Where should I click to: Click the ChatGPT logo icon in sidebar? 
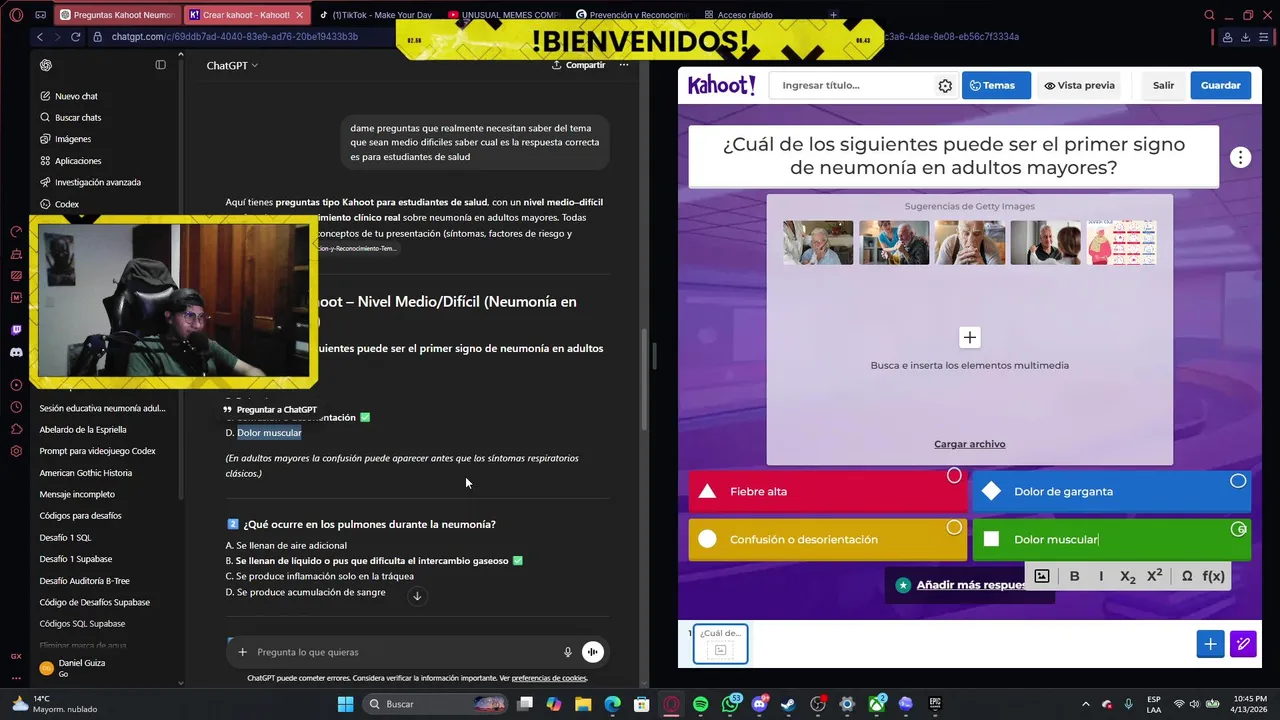46,65
